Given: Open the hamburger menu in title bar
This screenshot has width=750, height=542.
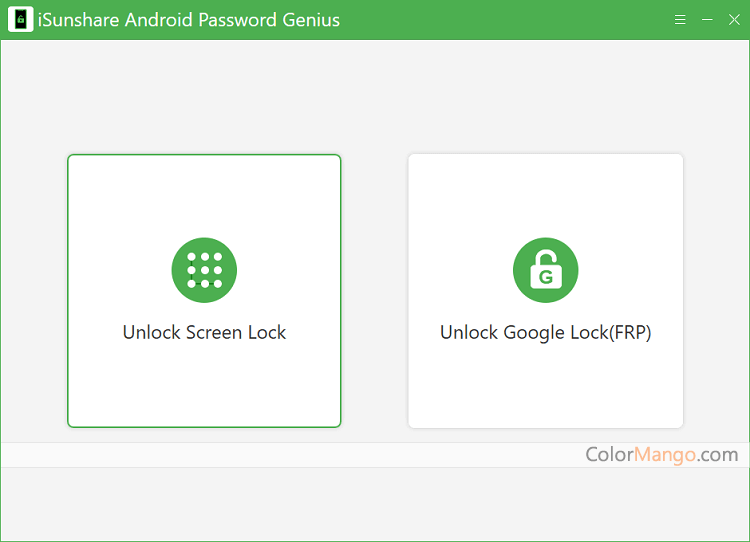Looking at the screenshot, I should (x=680, y=20).
